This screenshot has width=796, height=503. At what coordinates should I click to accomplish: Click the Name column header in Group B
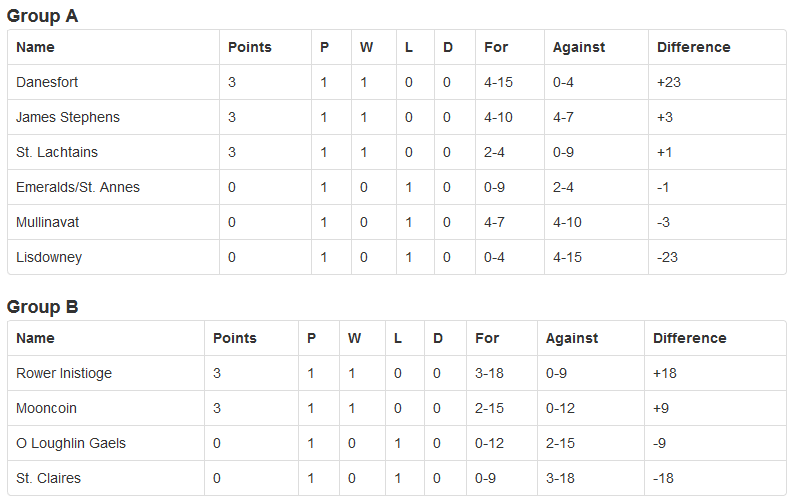point(35,338)
